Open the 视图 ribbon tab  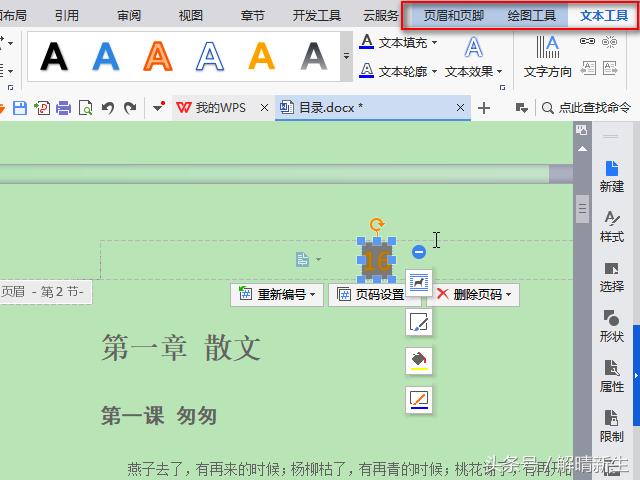(191, 16)
